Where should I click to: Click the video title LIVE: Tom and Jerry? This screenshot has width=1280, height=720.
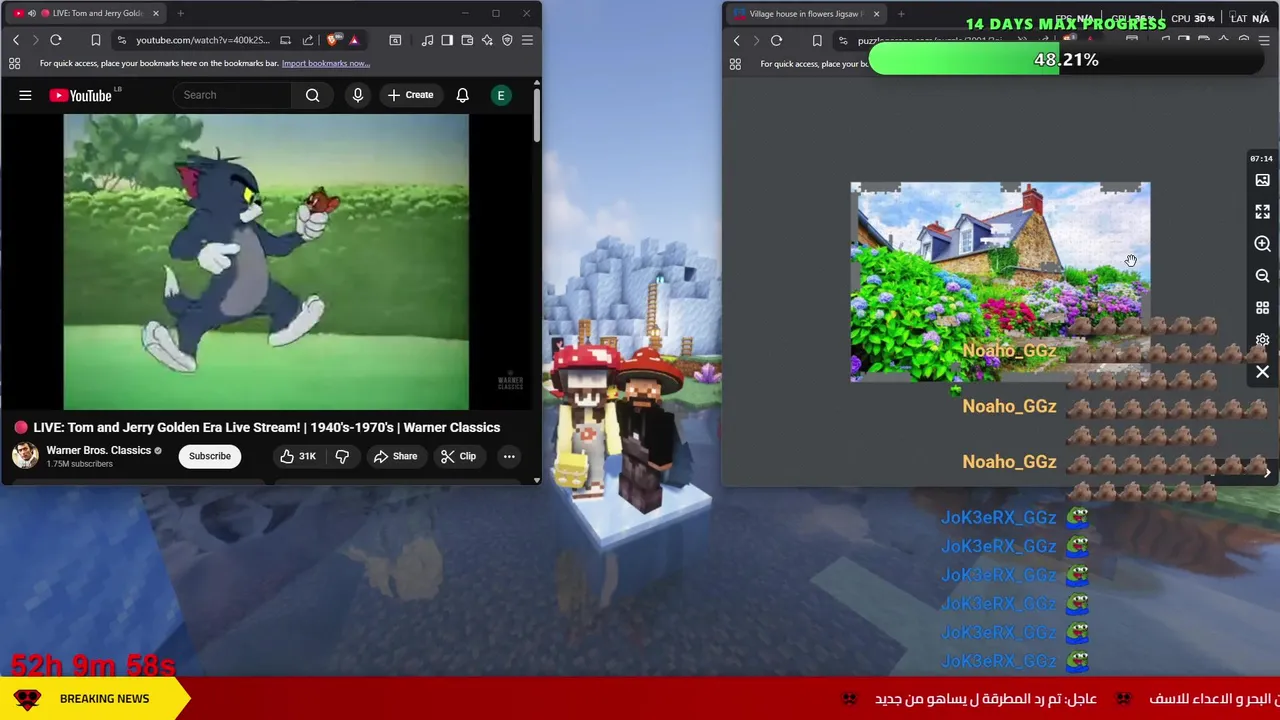(267, 427)
